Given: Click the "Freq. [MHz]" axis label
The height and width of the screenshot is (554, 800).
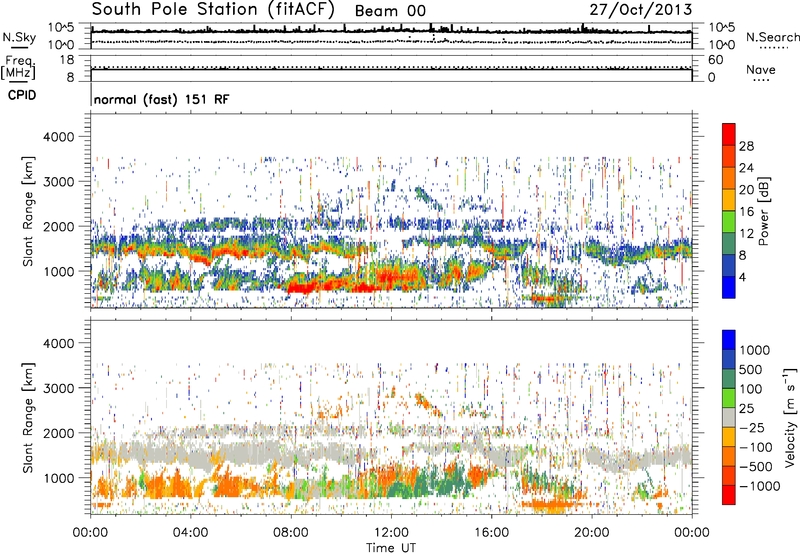Looking at the screenshot, I should 18,68.
